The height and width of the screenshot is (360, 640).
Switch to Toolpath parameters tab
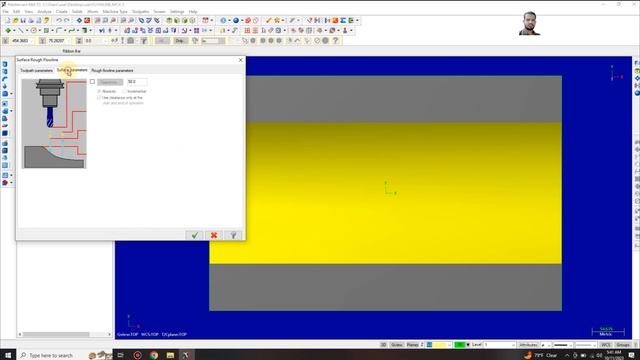37,71
